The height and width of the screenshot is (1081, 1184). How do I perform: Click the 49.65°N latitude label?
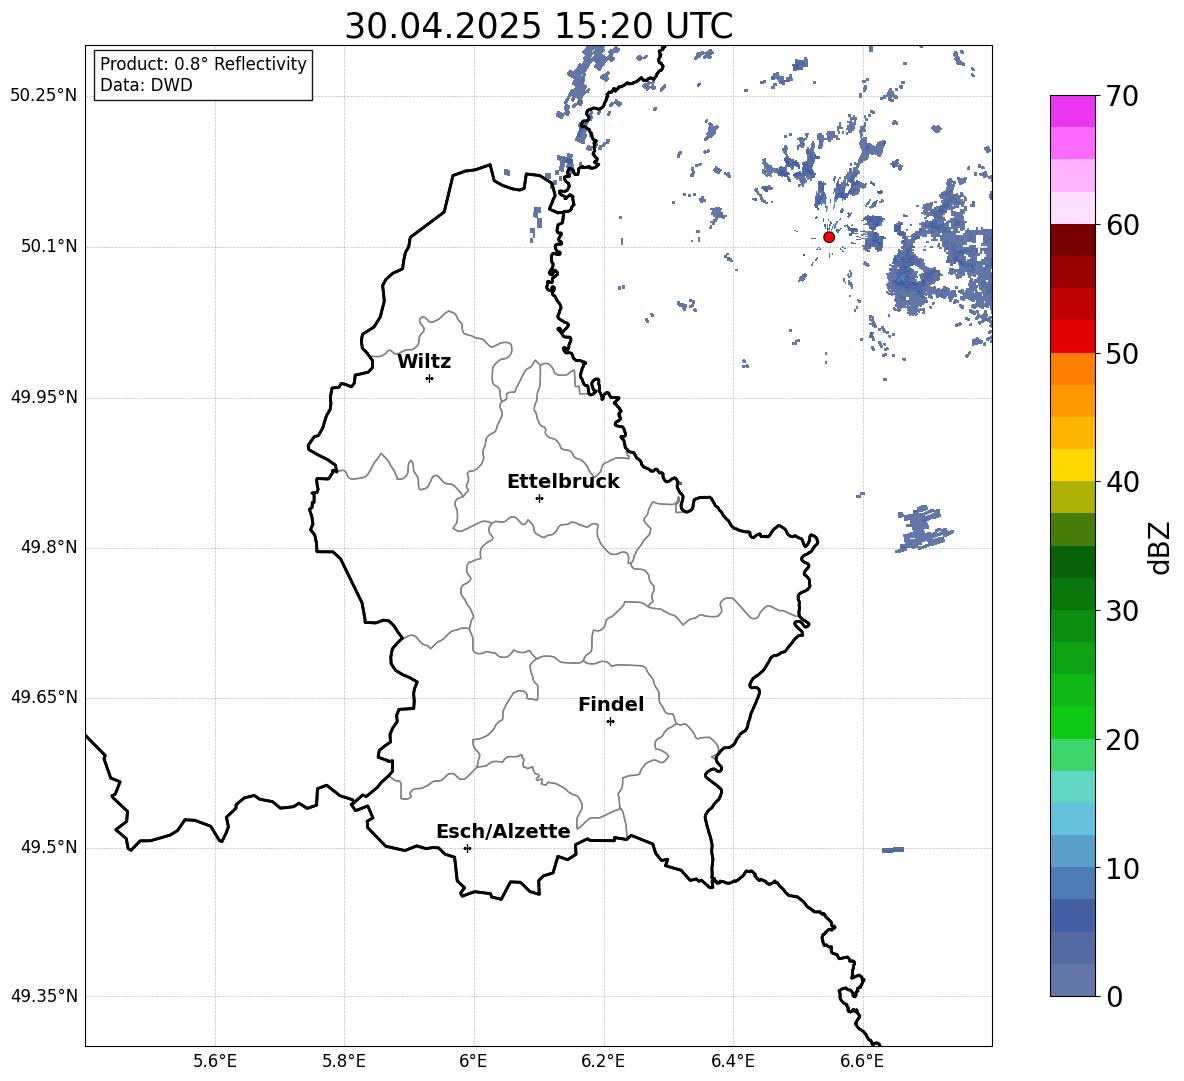click(44, 697)
